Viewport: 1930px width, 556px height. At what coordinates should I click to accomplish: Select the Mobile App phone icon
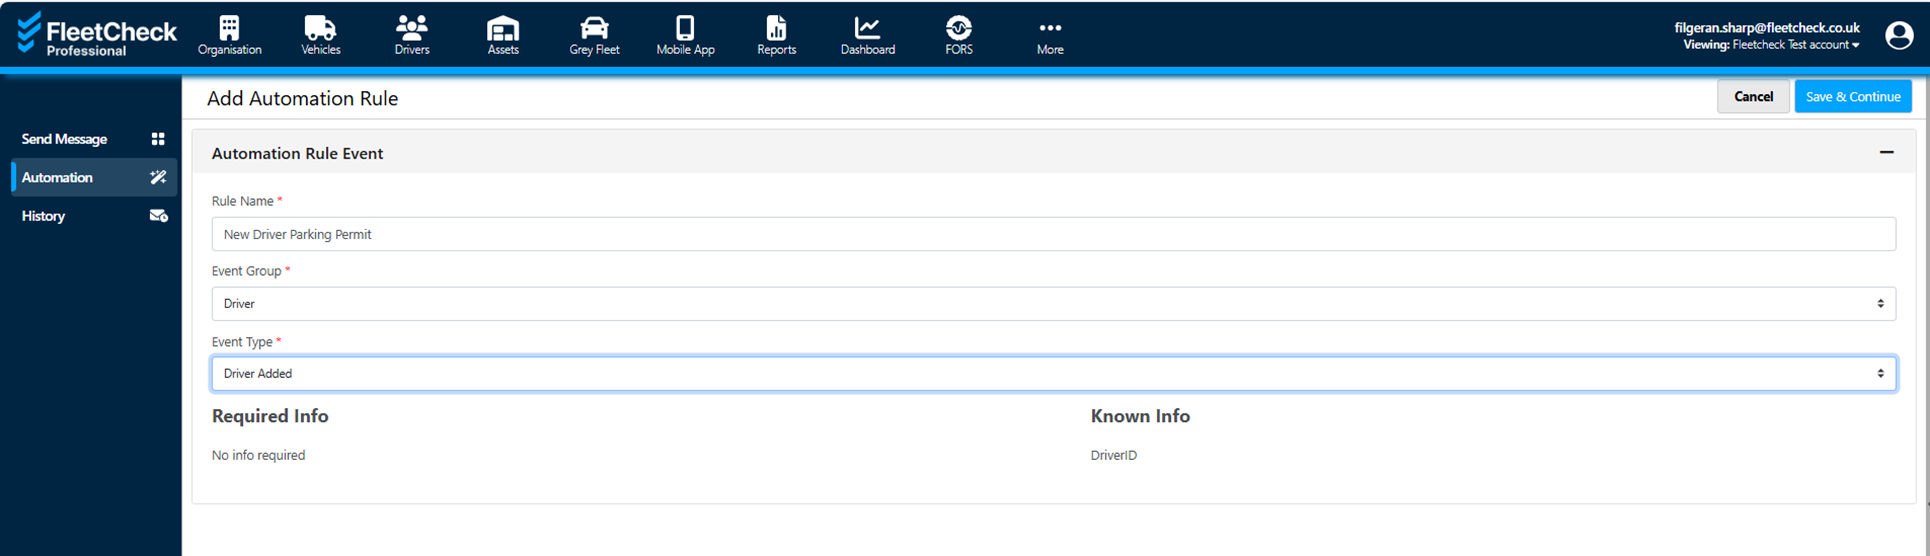685,28
